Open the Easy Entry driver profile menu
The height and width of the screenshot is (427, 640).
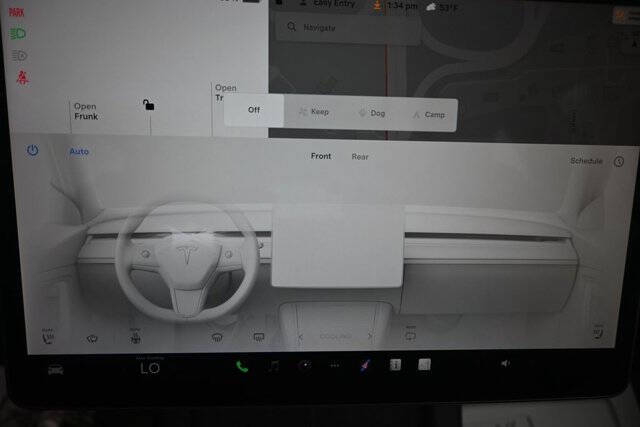point(329,4)
